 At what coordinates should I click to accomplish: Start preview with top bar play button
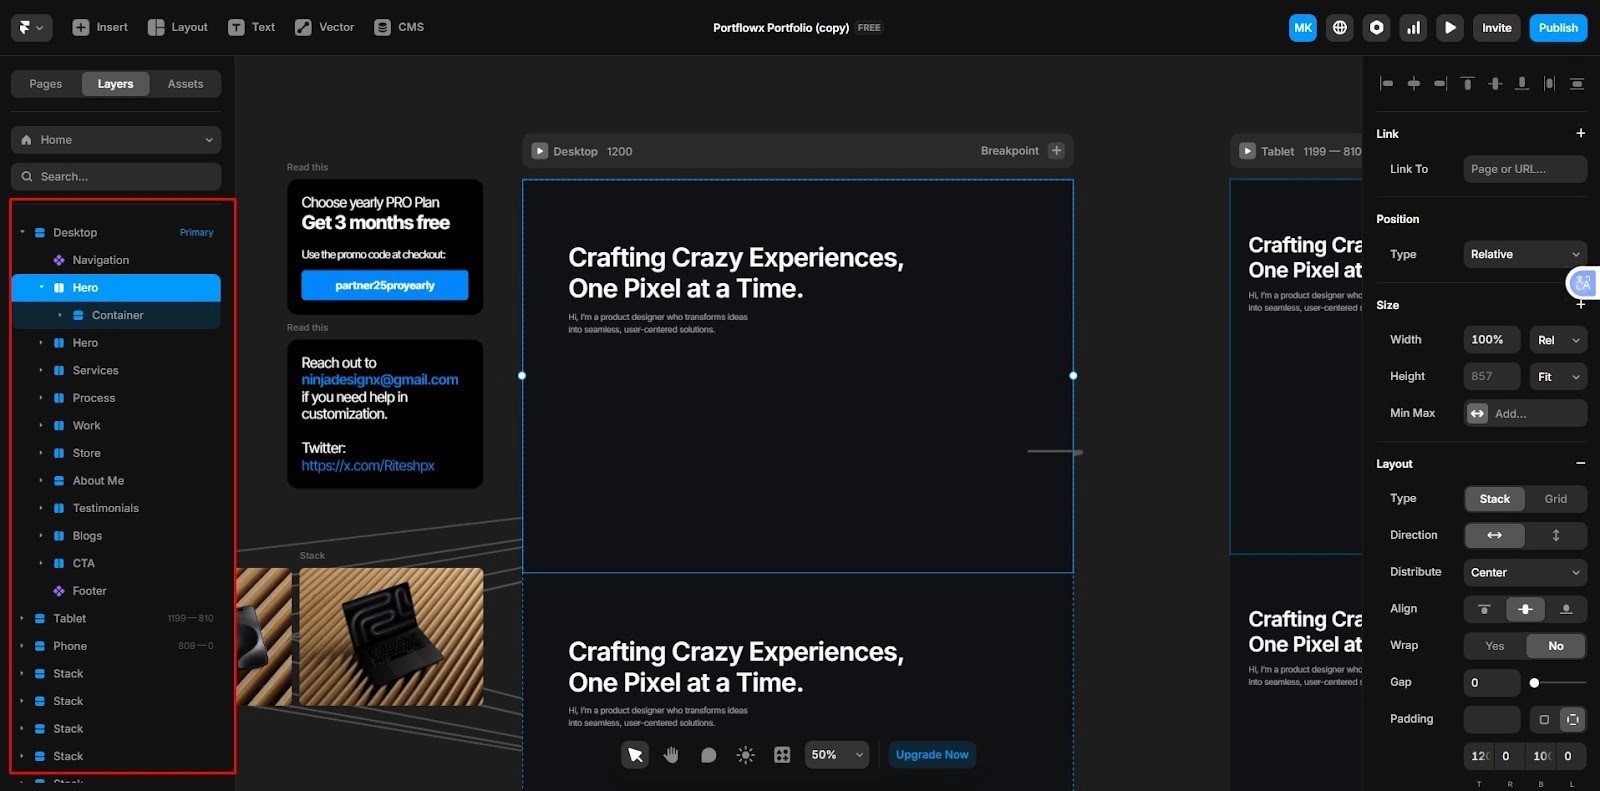1450,28
